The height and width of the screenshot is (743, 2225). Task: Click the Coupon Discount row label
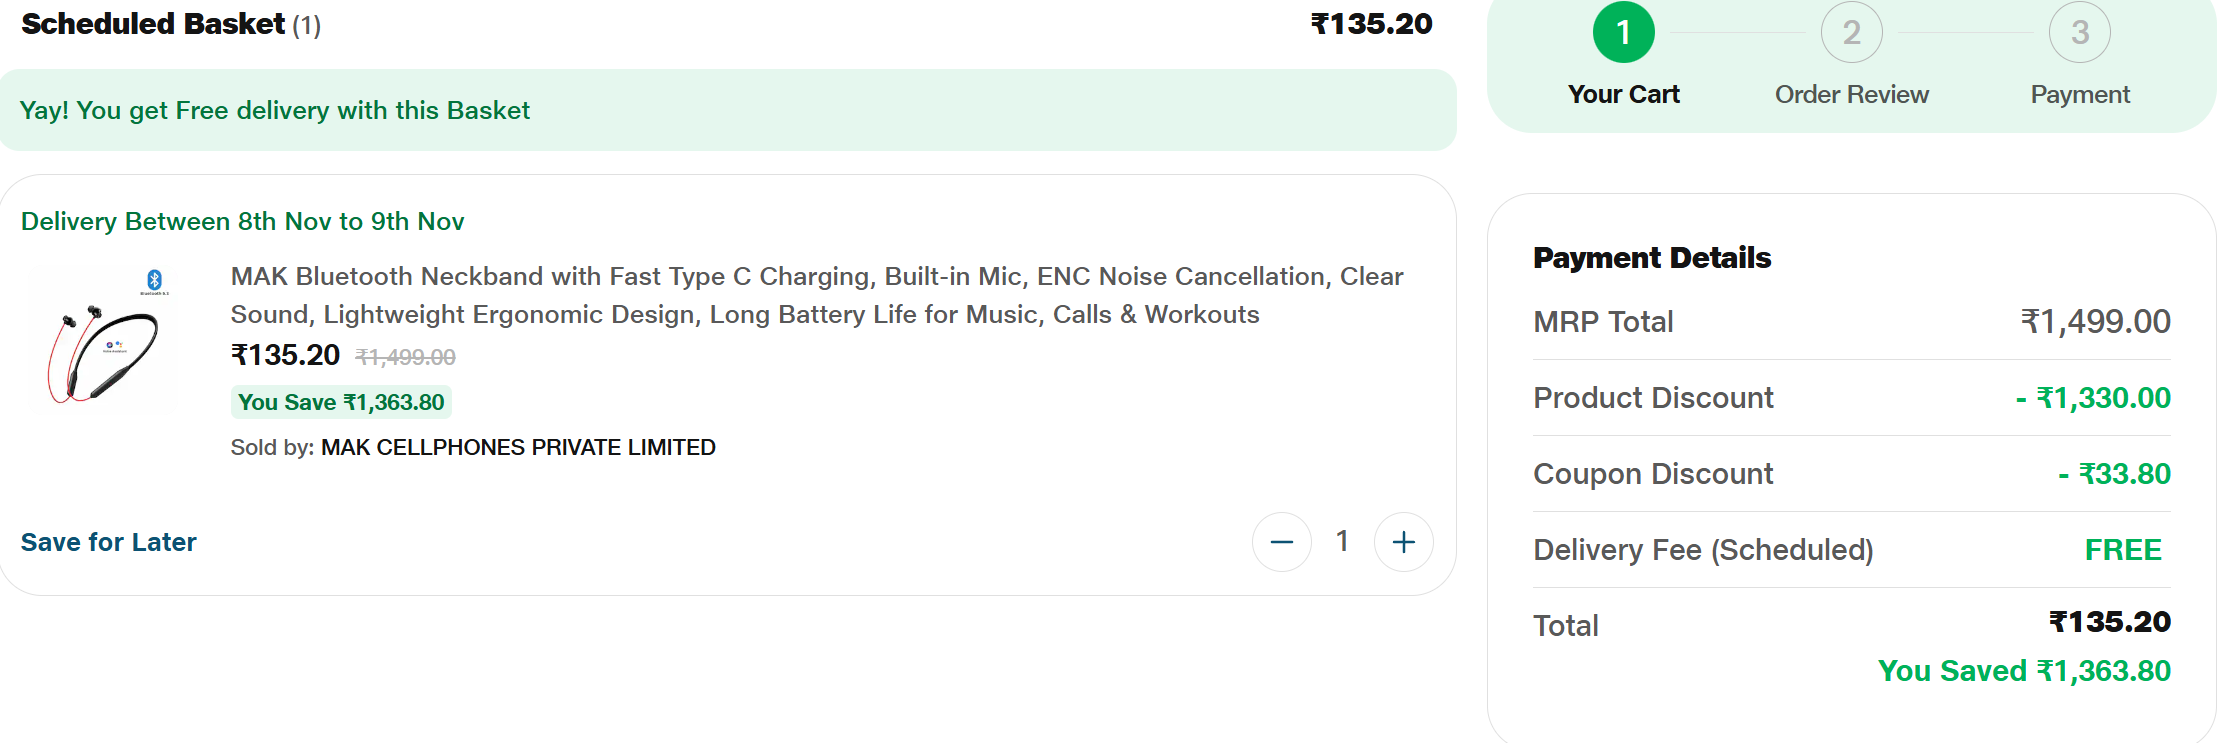[1653, 474]
